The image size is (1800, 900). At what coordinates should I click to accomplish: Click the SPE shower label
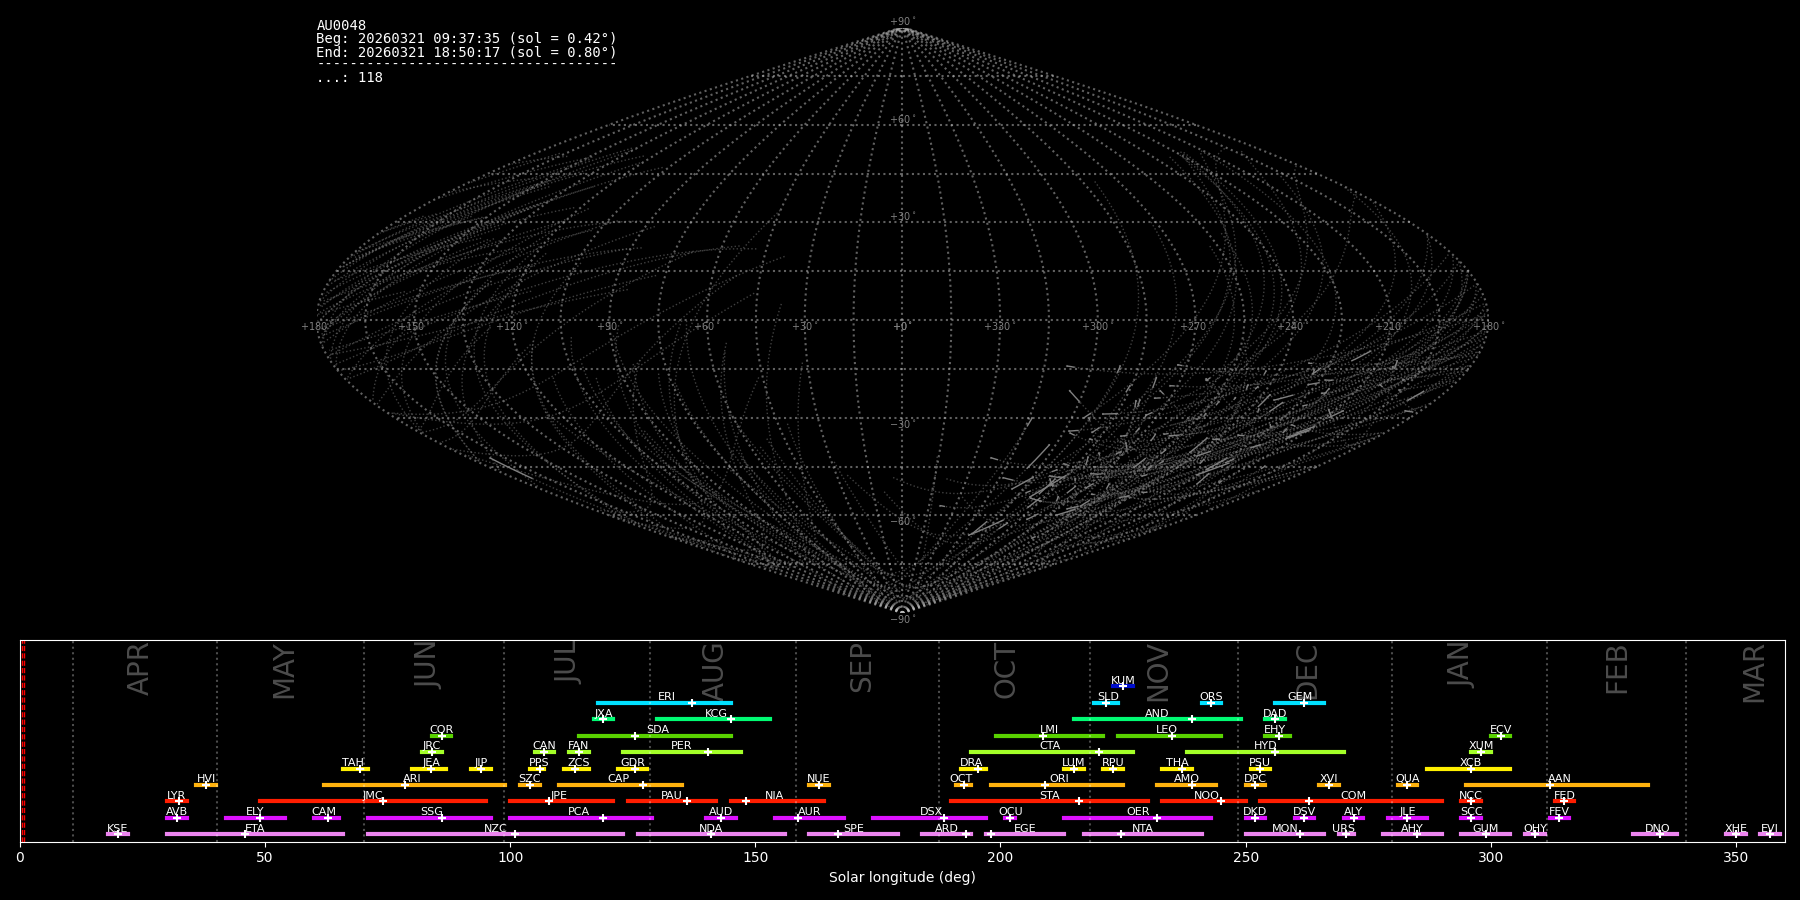853,829
